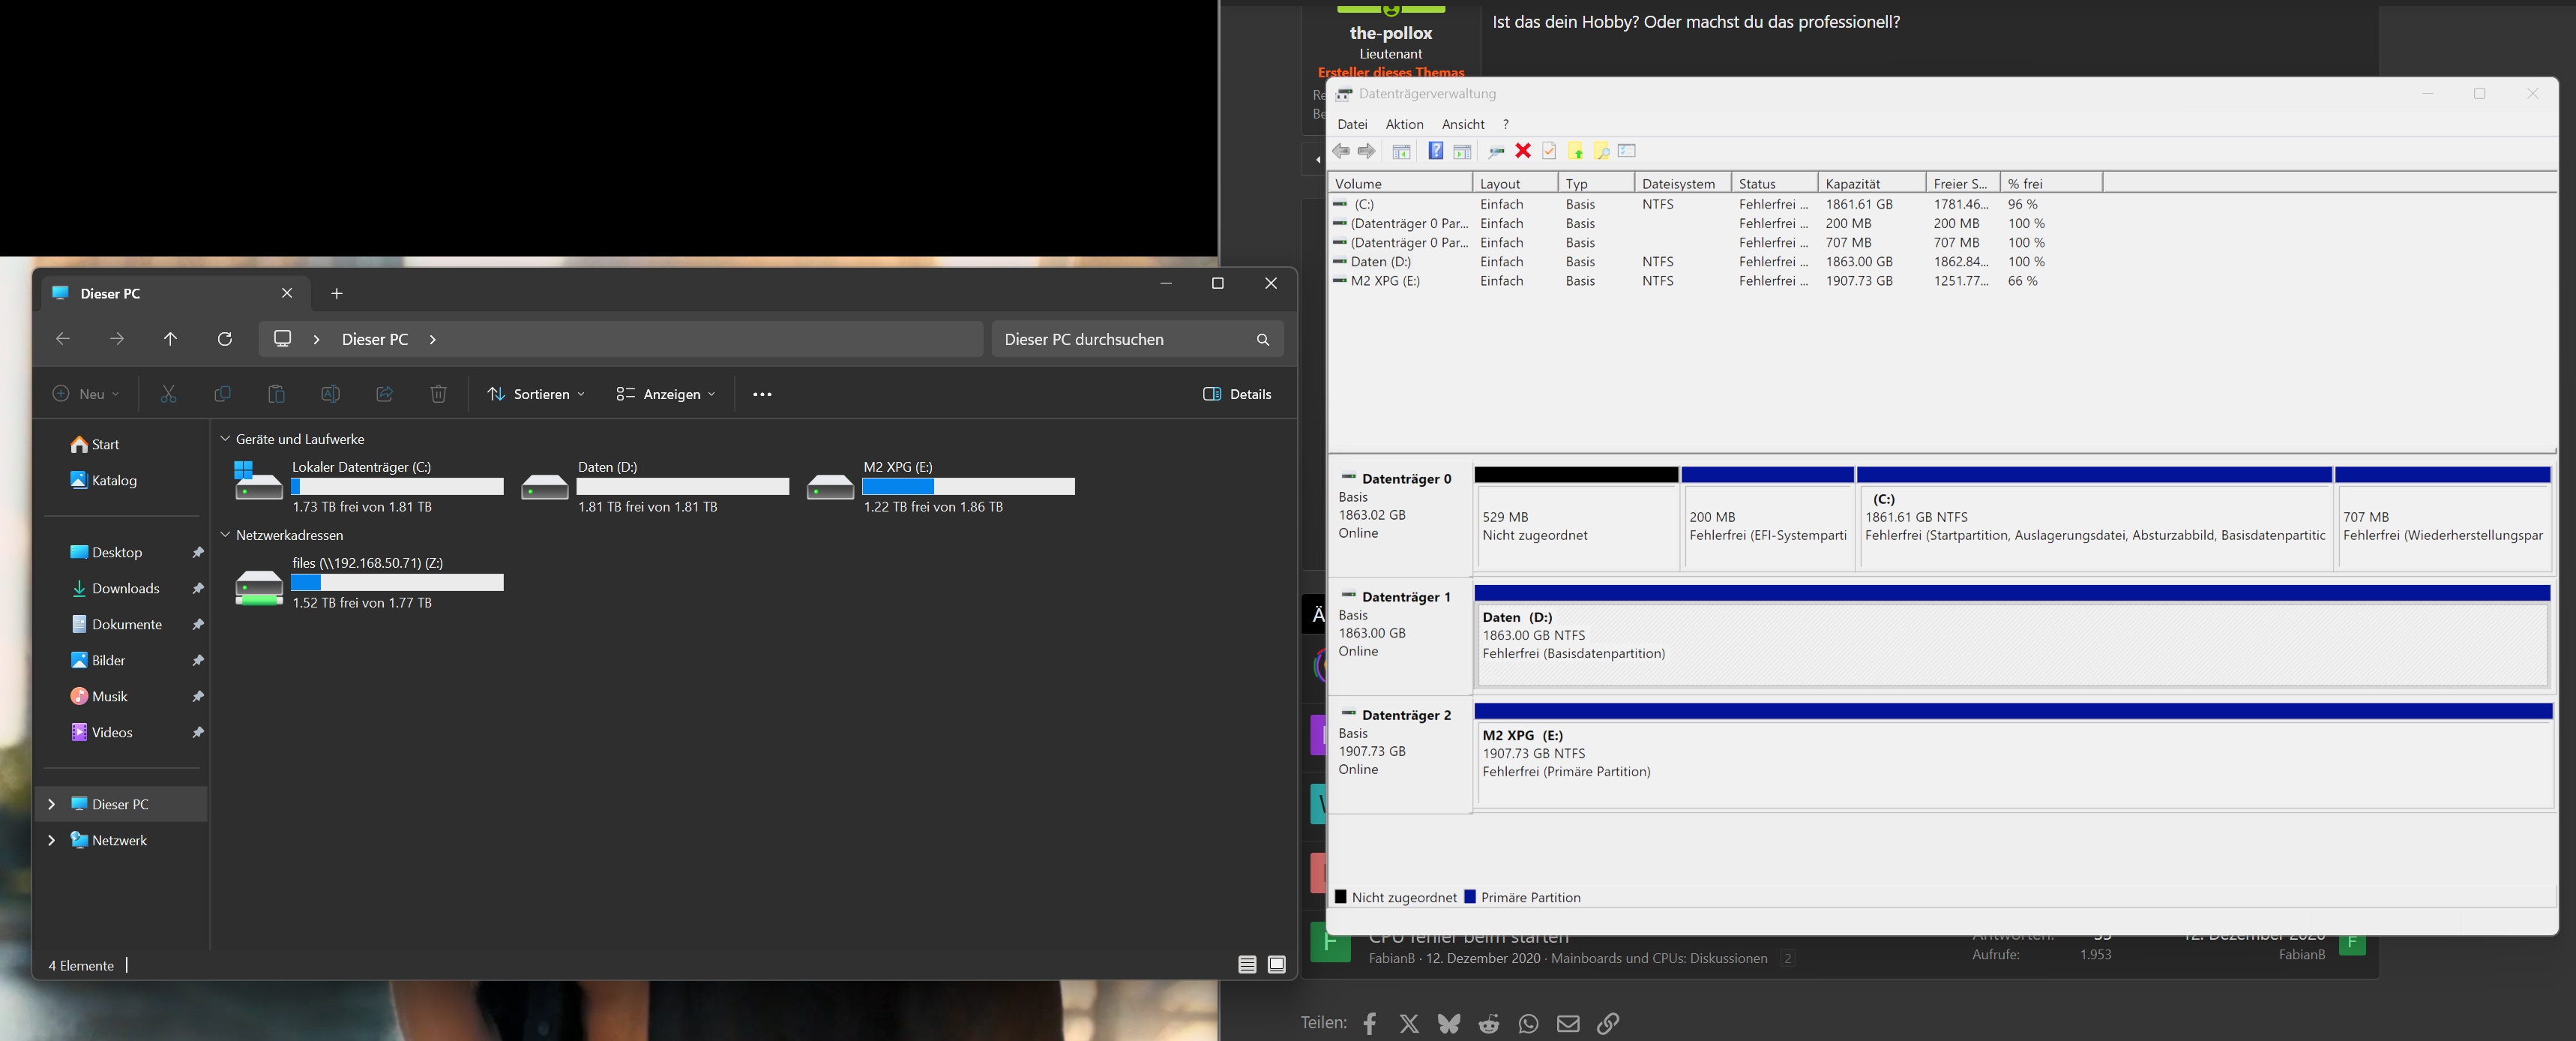Click the Explorer refresh arrow icon
Screen dimensions: 2576x1041
click(225, 339)
